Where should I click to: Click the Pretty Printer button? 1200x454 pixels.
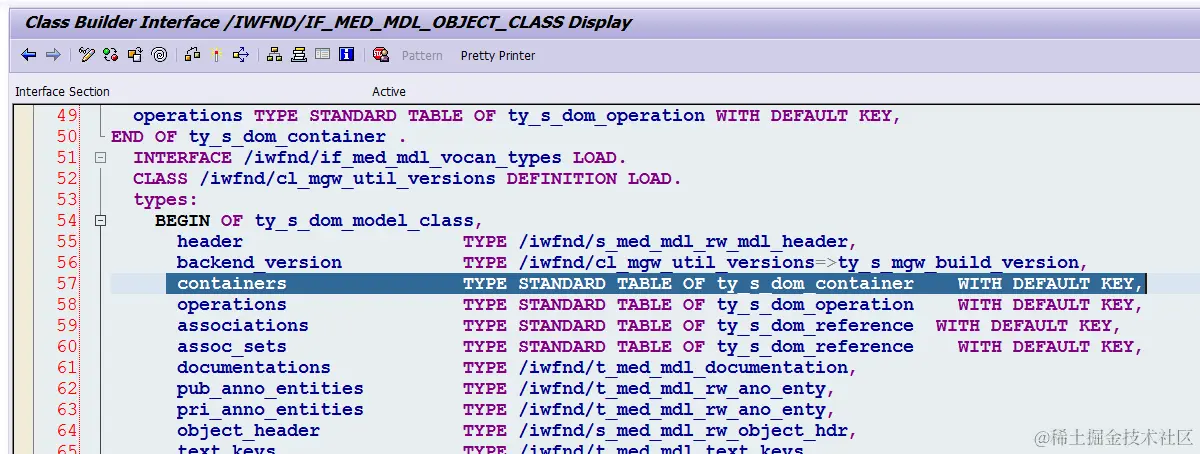point(498,56)
